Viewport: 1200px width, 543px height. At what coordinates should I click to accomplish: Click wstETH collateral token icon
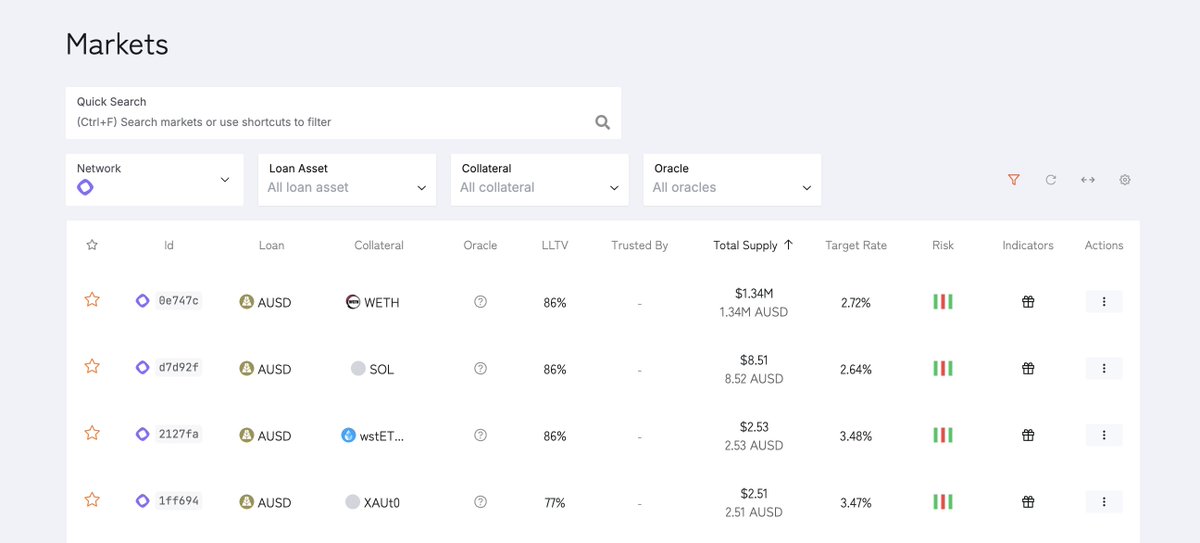(348, 435)
